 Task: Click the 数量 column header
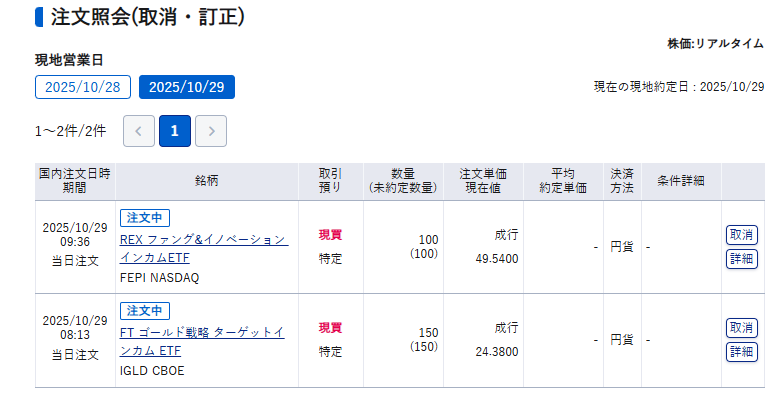(x=403, y=180)
